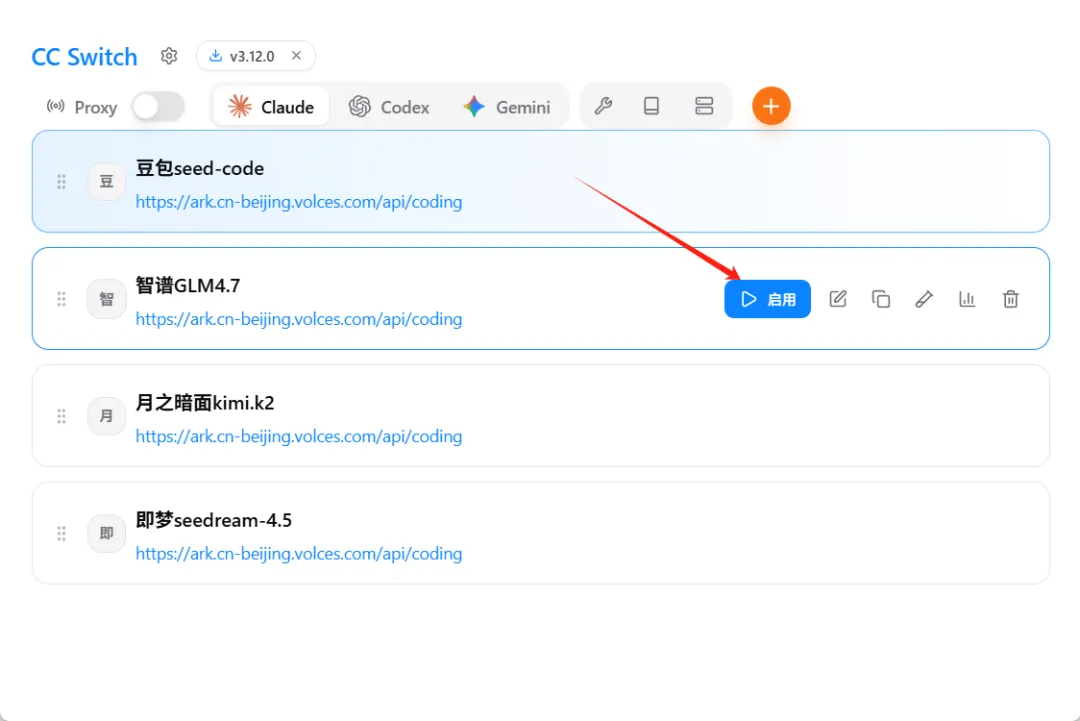Click the pencil icon for 智谱GLM4.7
Image resolution: width=1080 pixels, height=721 pixels.
click(924, 299)
